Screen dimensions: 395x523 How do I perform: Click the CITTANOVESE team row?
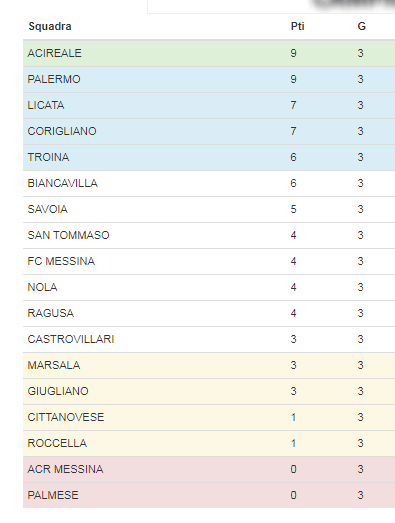pyautogui.click(x=209, y=418)
